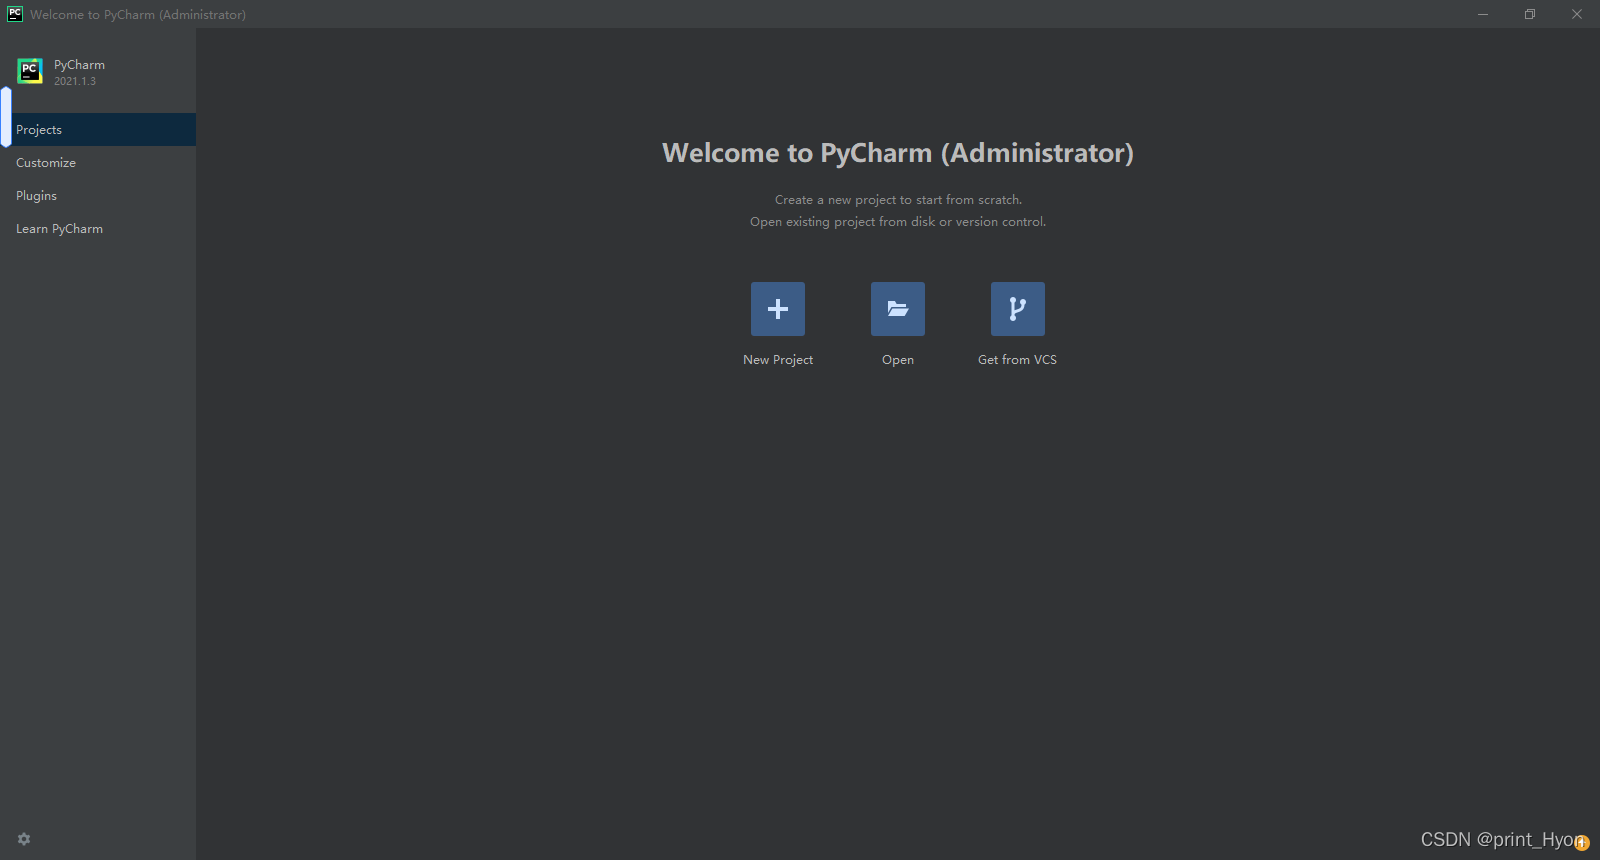Click the Open folder icon
This screenshot has width=1600, height=860.
[x=898, y=309]
